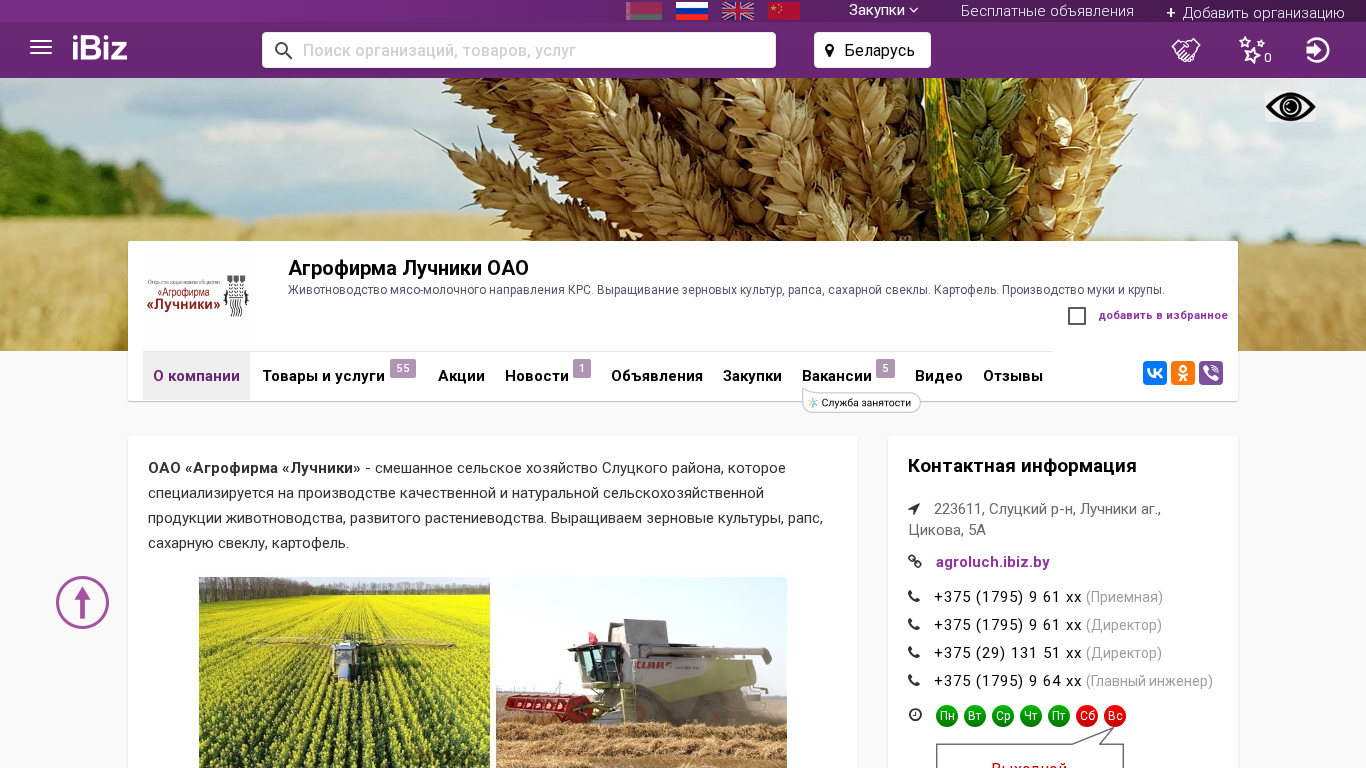Open the Закупки company tab
Image resolution: width=1366 pixels, height=768 pixels.
752,376
